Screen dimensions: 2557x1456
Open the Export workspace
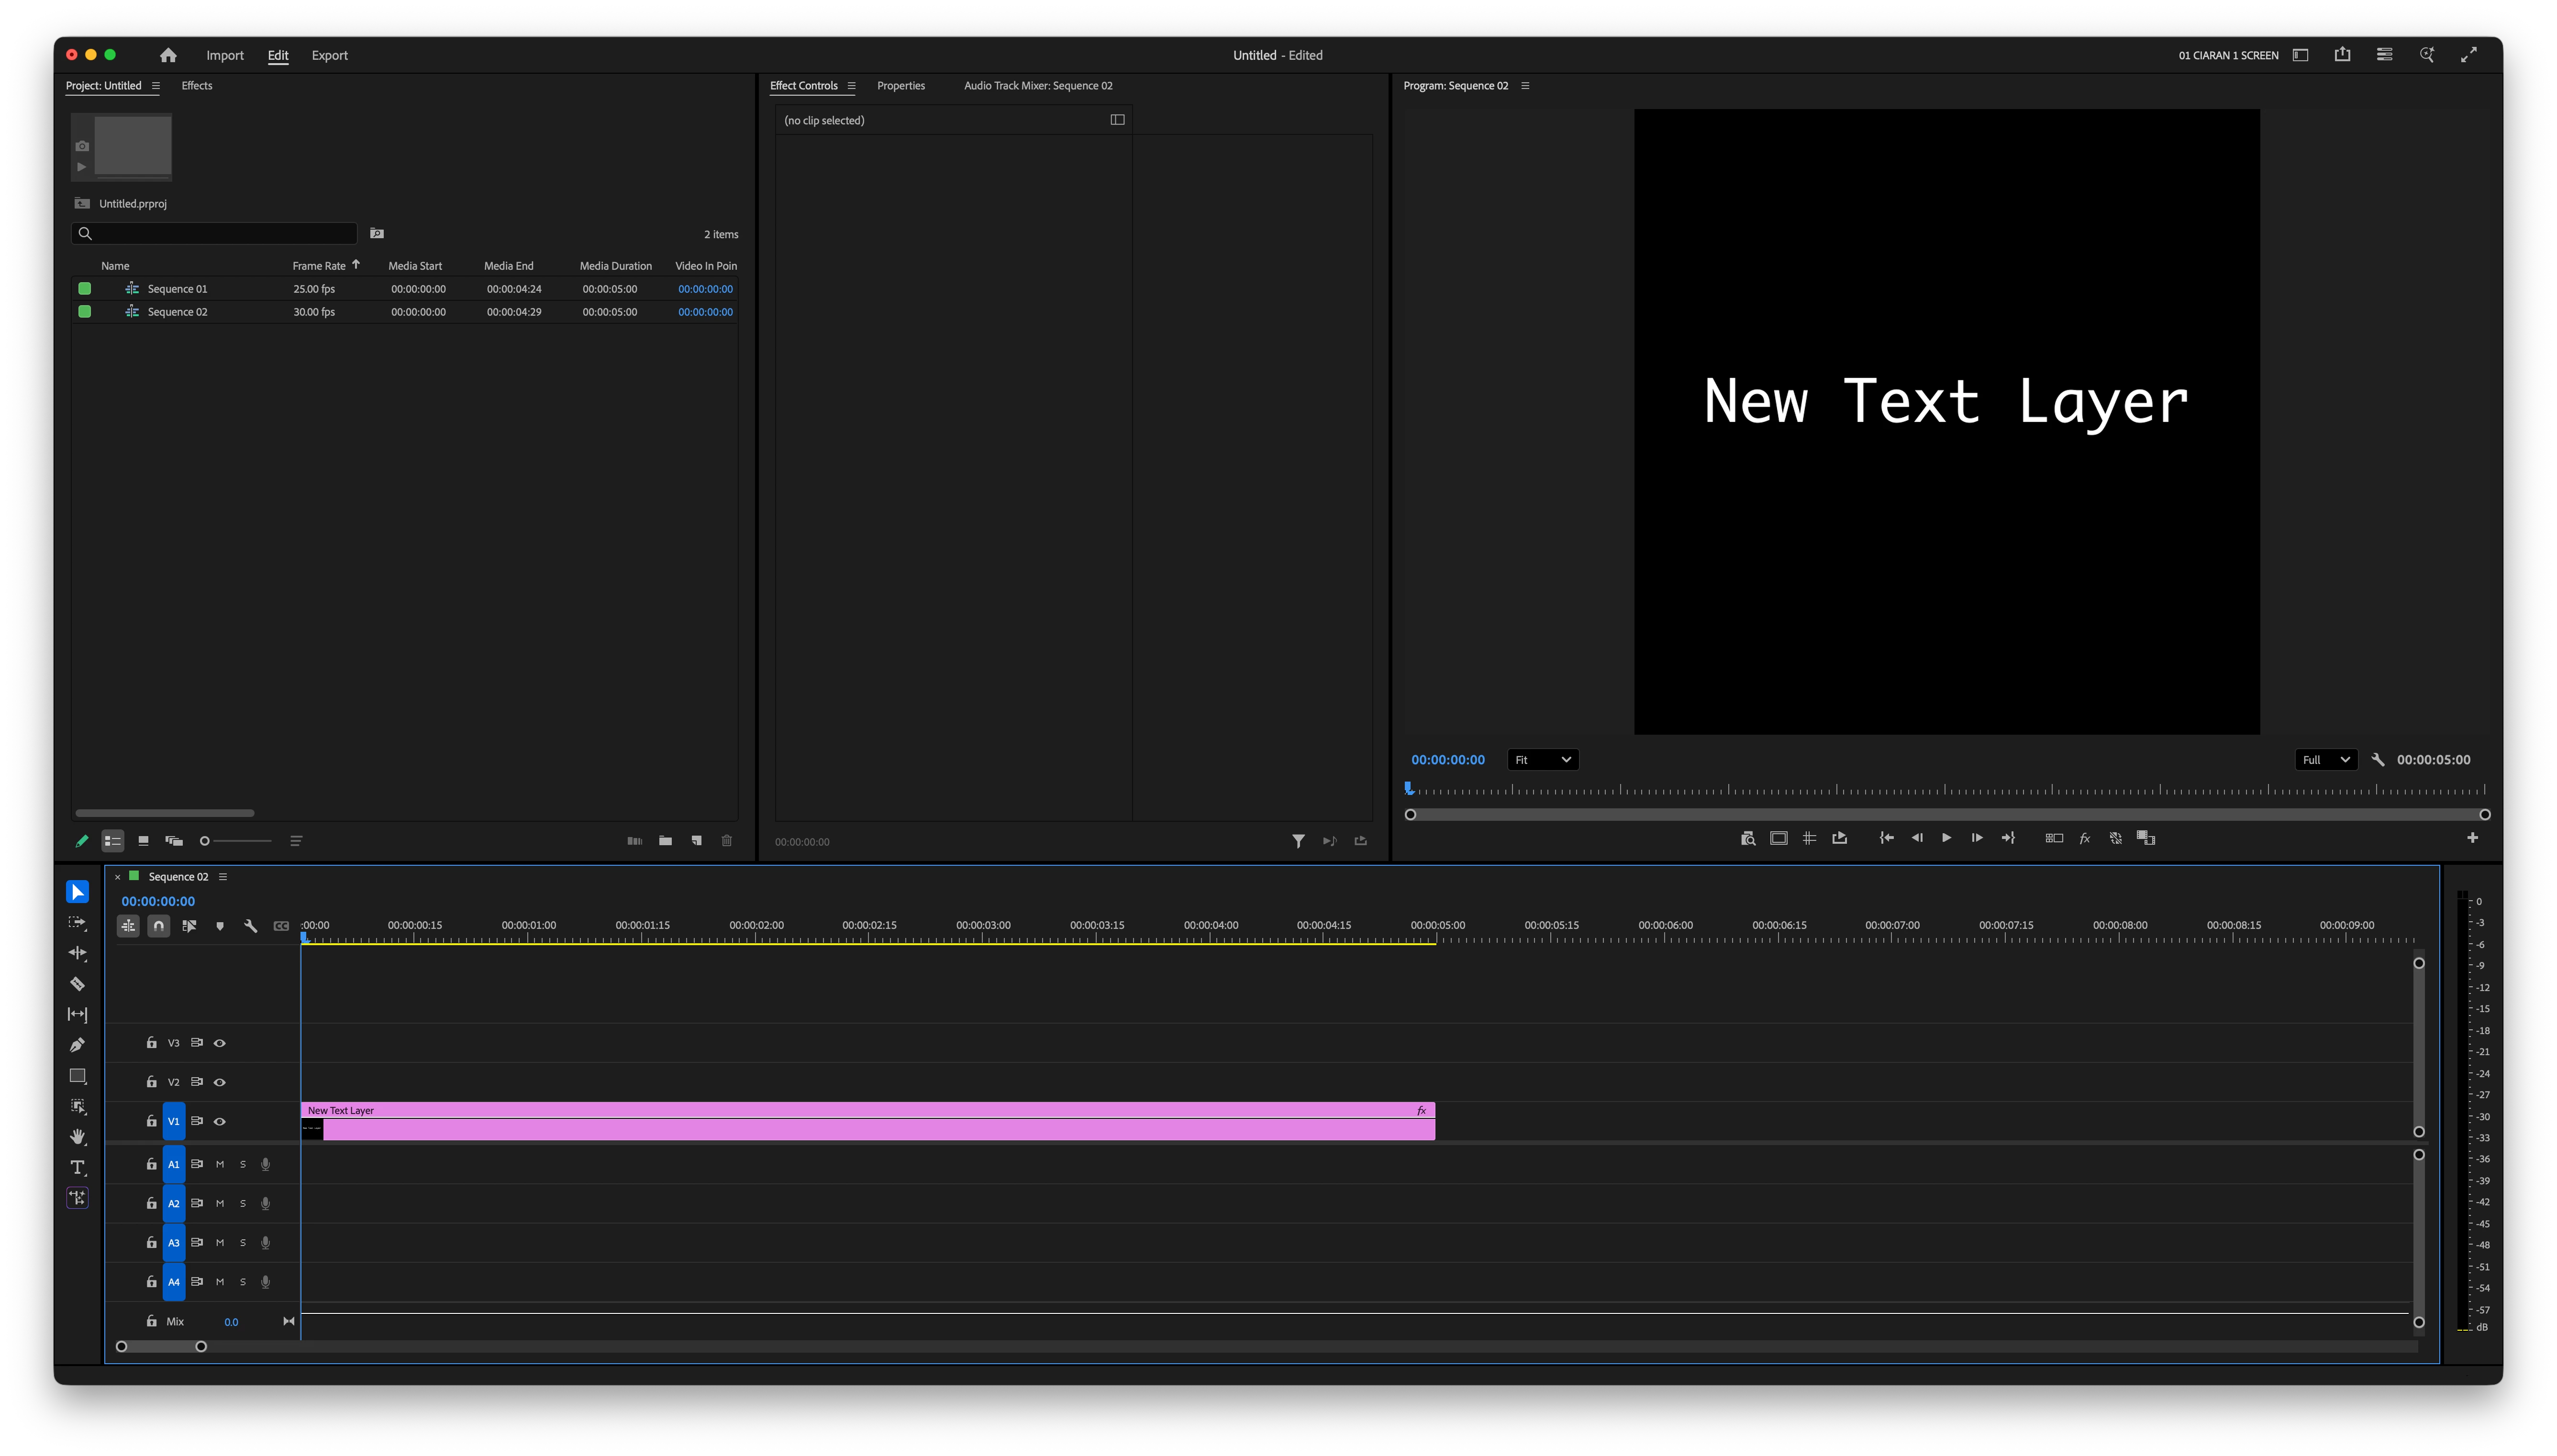[329, 56]
